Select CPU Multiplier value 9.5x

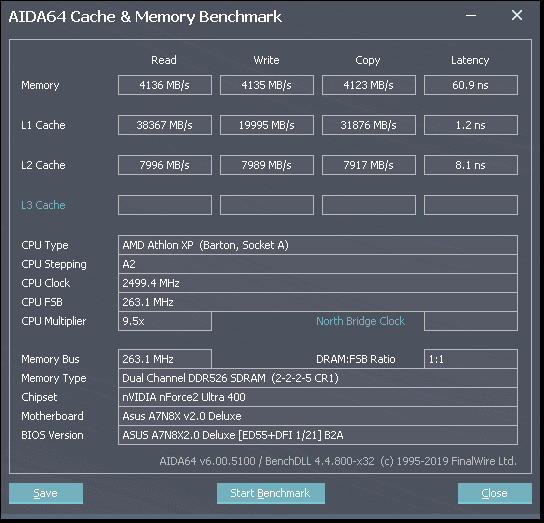165,321
